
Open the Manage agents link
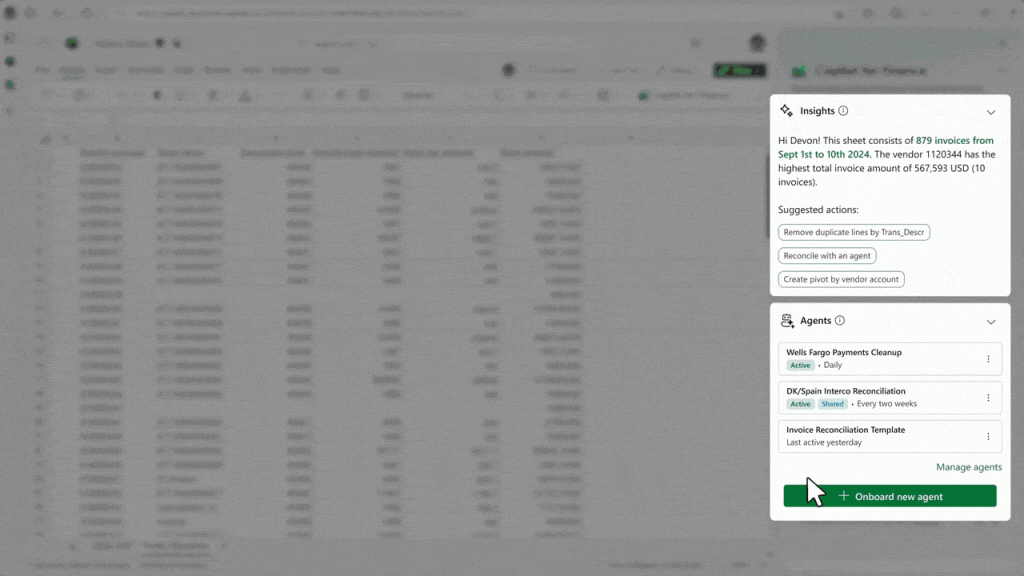[x=968, y=467]
